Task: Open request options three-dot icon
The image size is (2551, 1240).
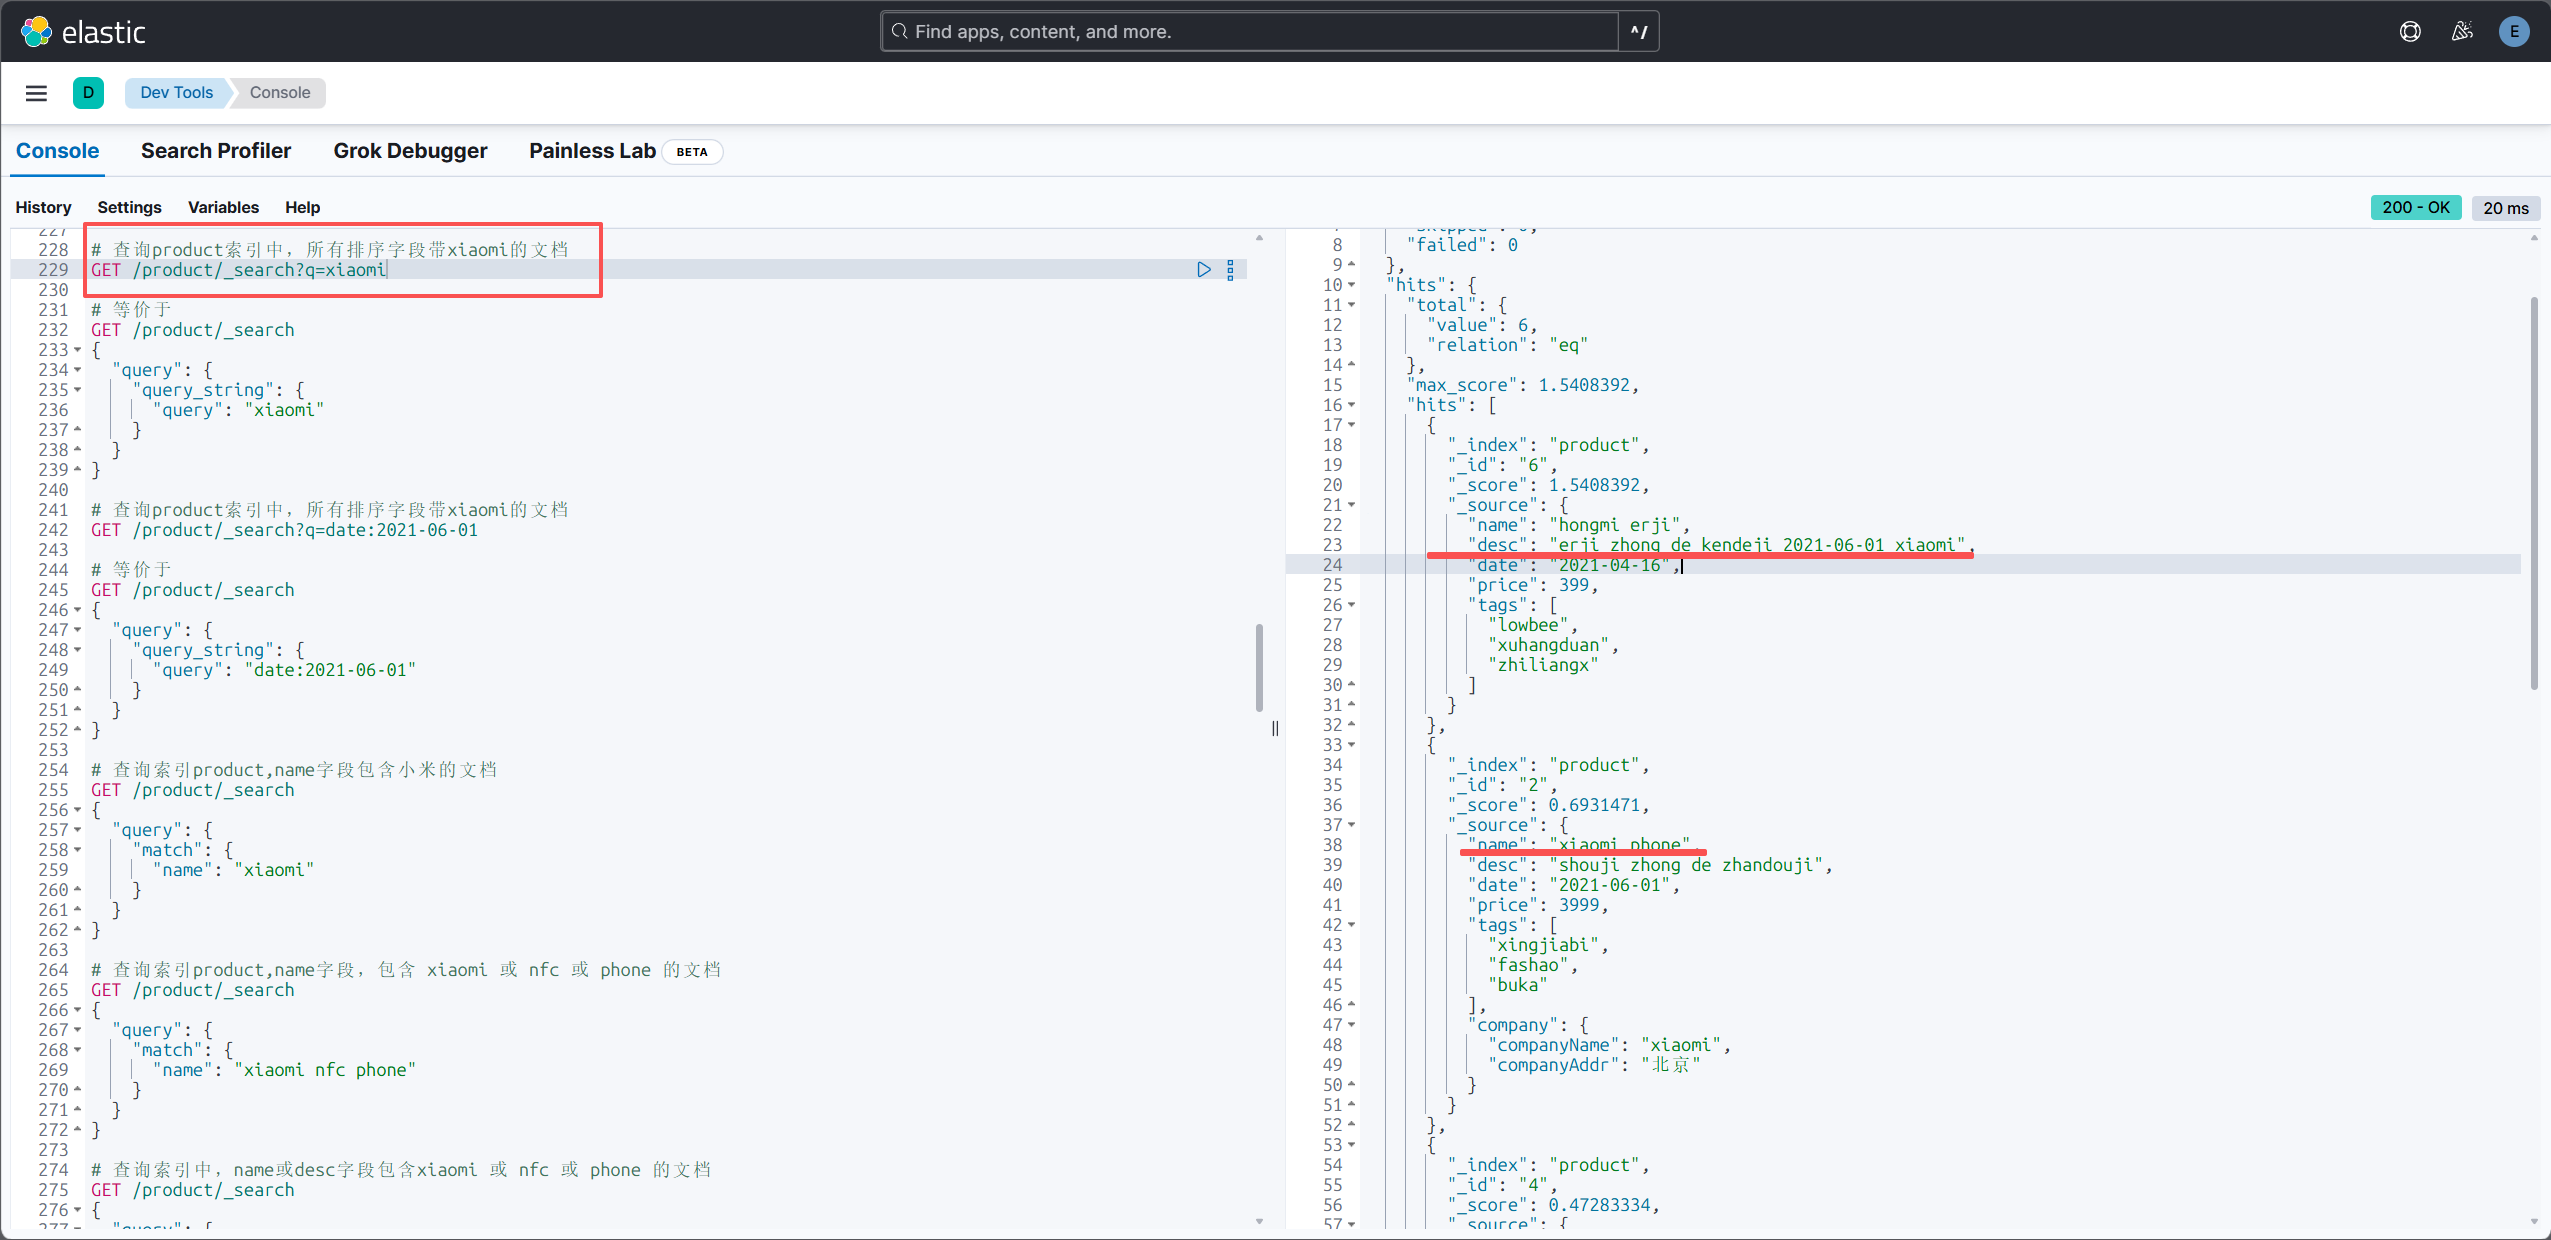Action: coord(1230,269)
